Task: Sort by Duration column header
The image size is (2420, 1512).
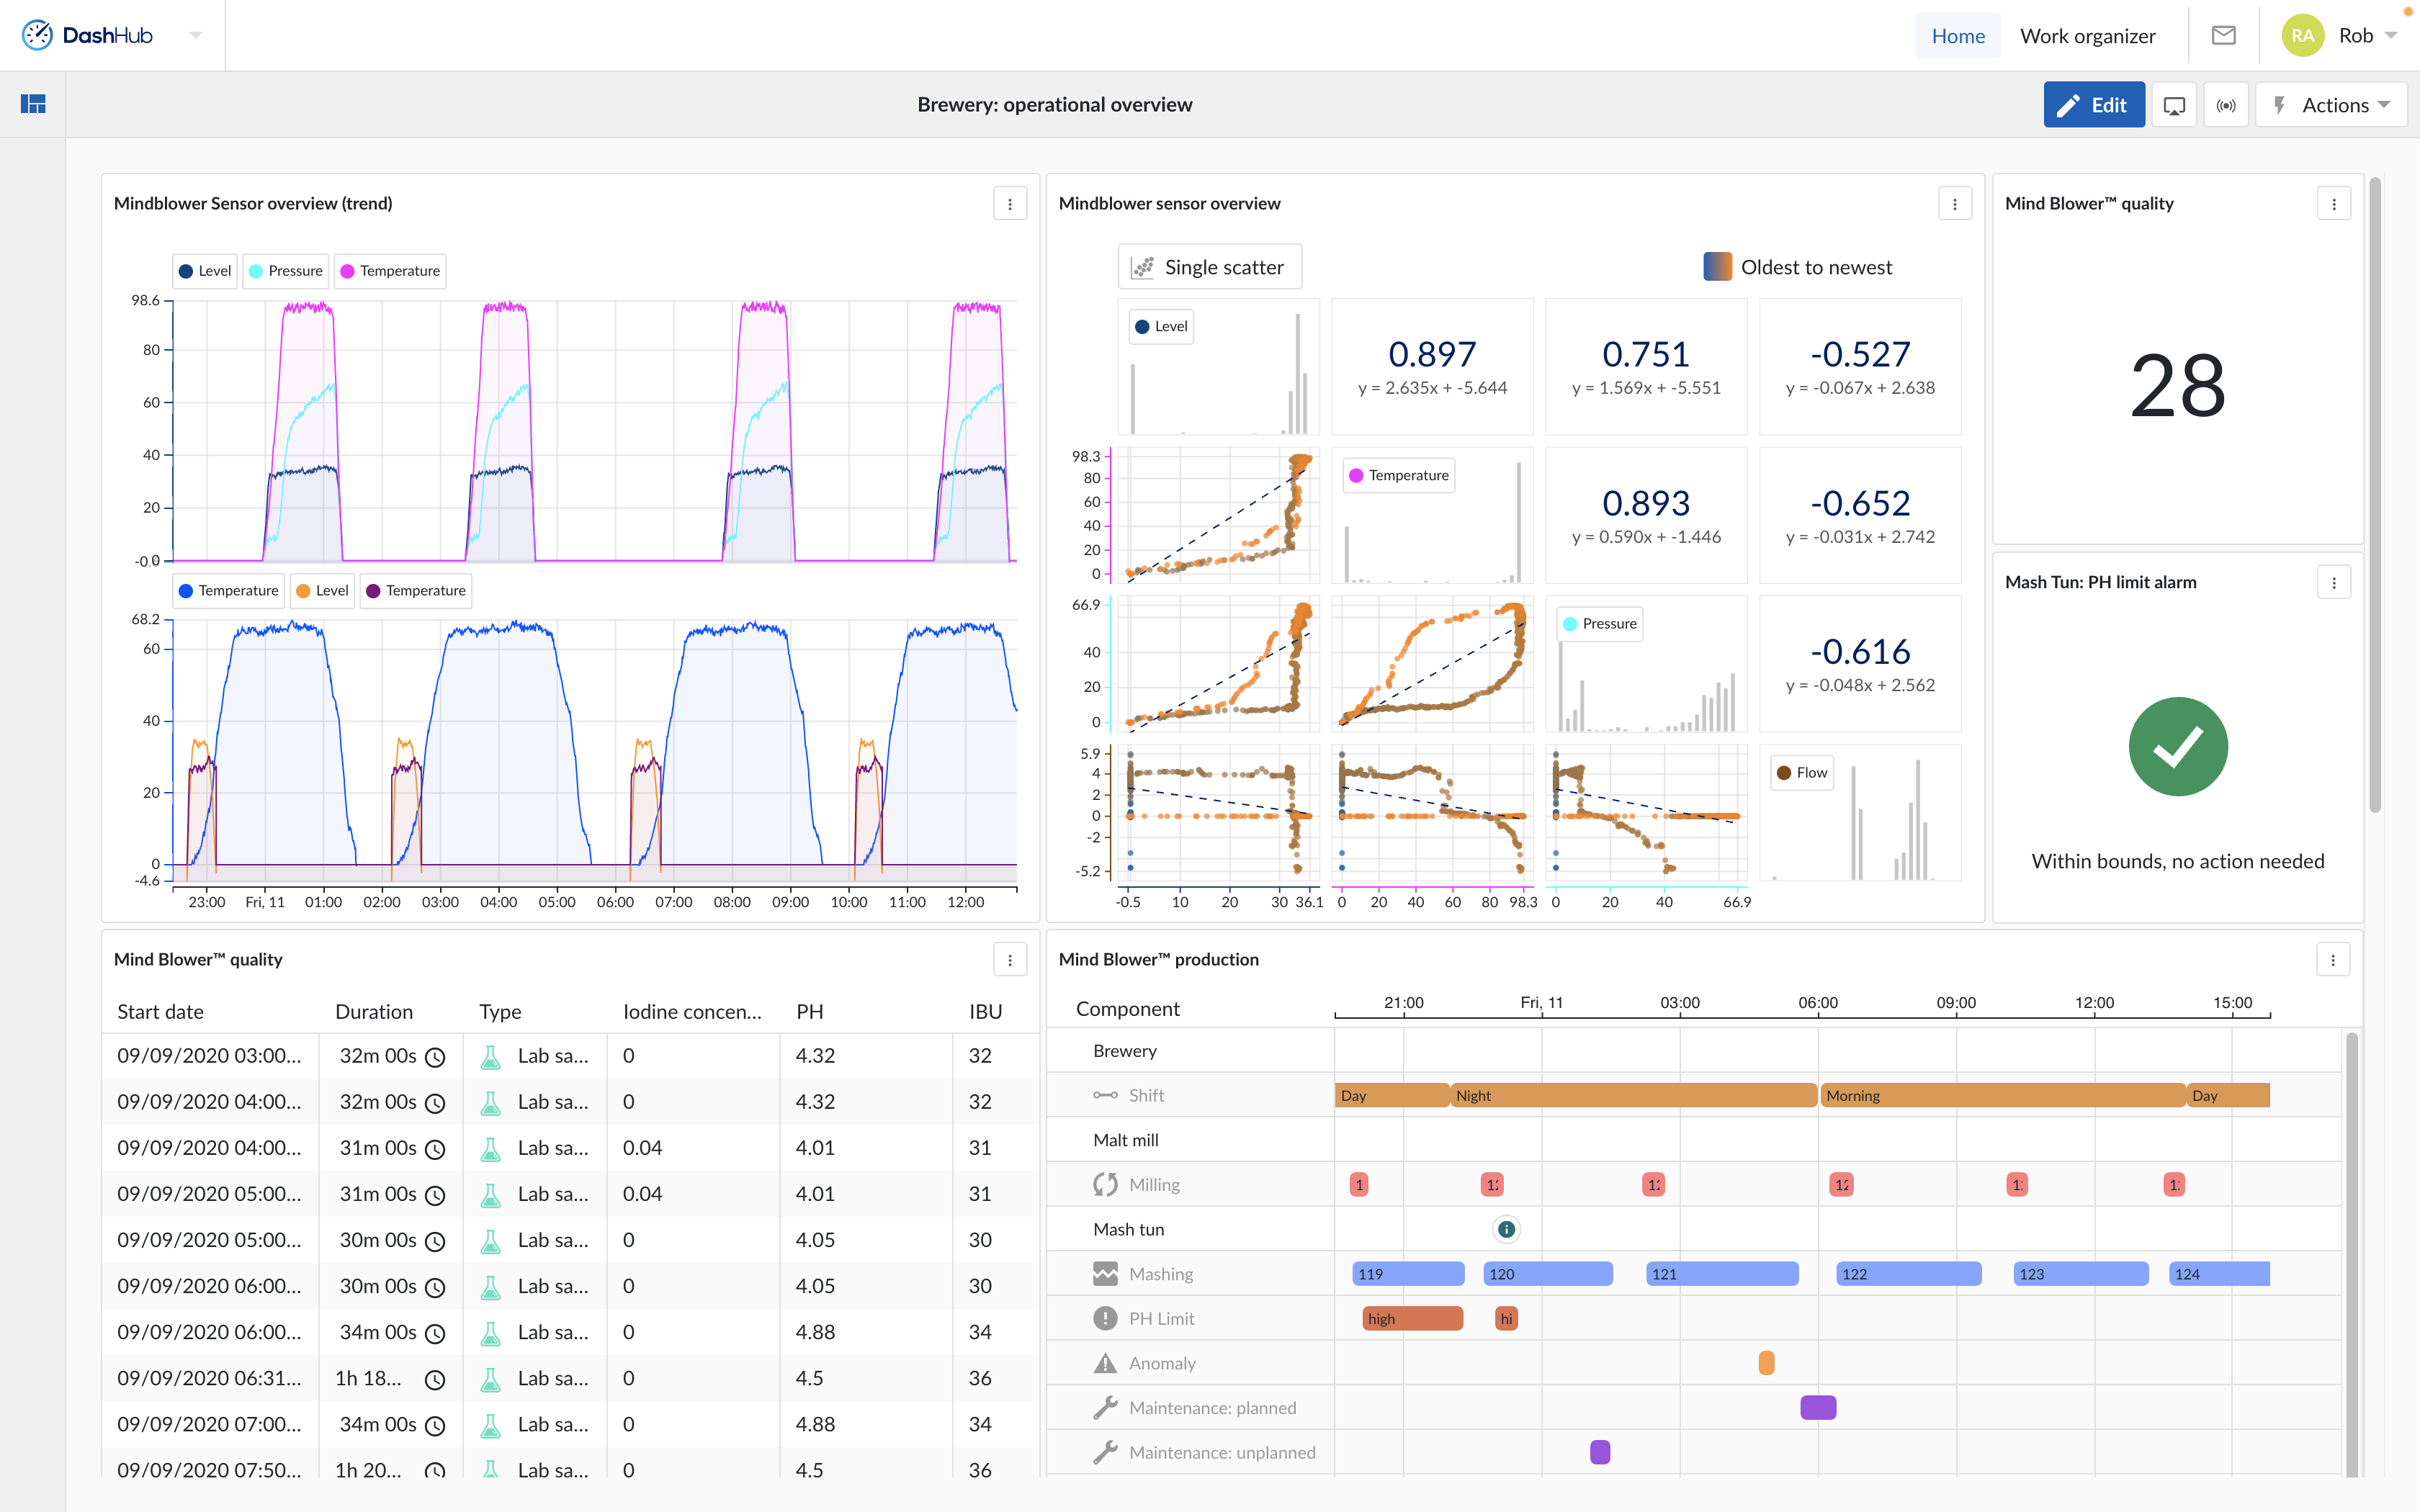Action: 374,1011
